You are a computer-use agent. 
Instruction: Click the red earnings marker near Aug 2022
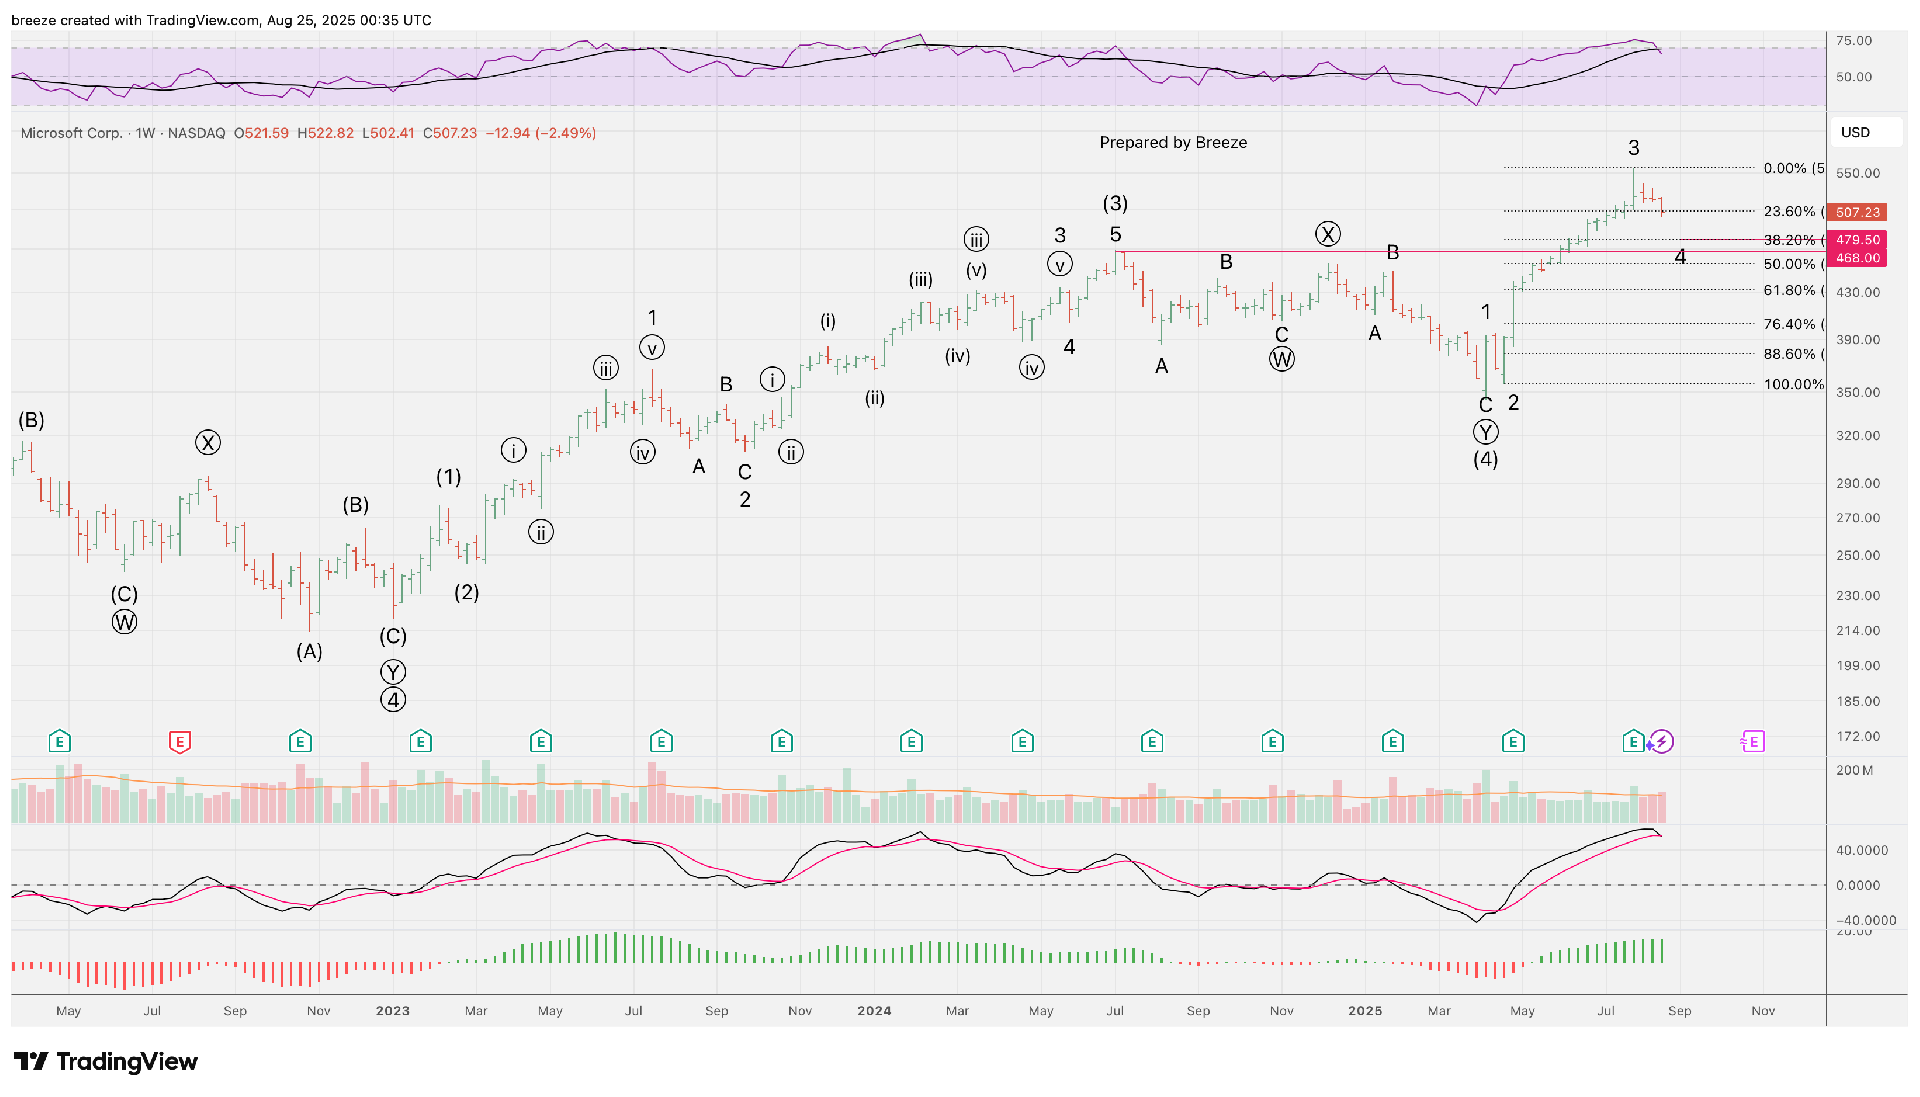point(180,742)
